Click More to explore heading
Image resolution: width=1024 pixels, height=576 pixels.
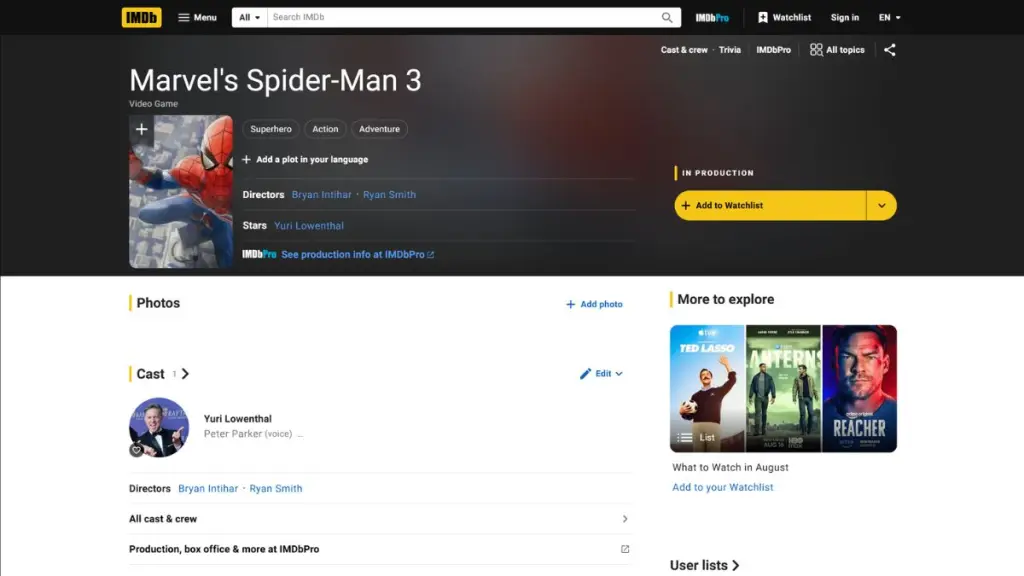click(x=726, y=299)
